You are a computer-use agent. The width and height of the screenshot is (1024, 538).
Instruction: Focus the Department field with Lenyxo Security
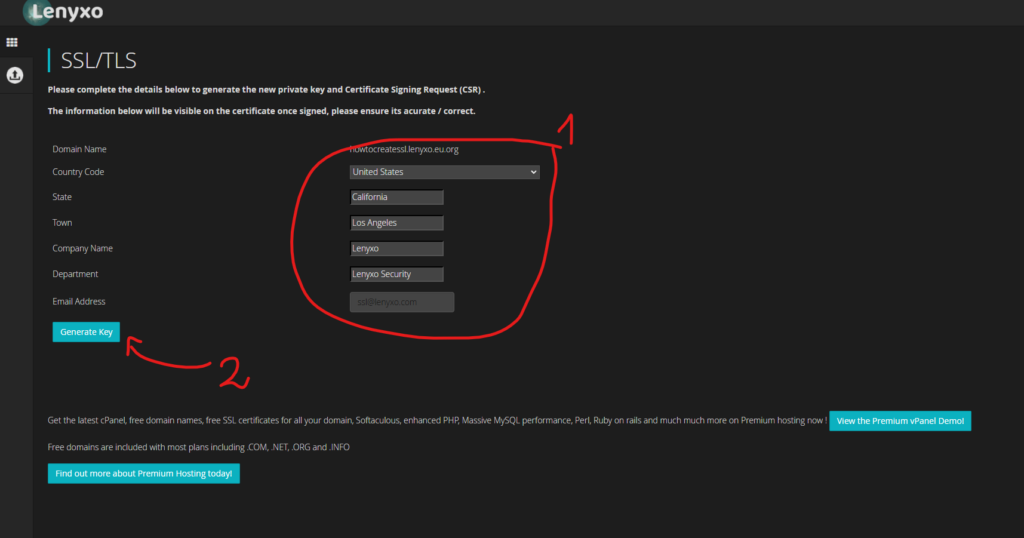396,274
